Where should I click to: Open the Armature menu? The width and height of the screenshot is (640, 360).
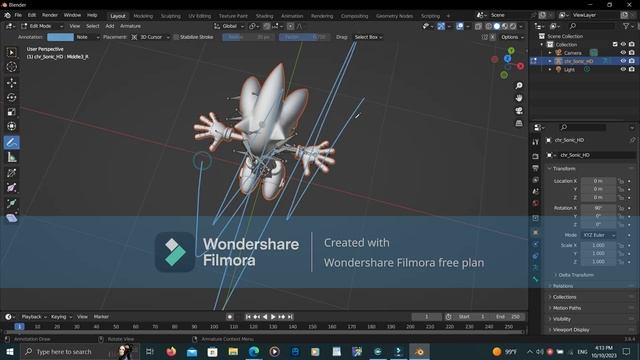[130, 26]
